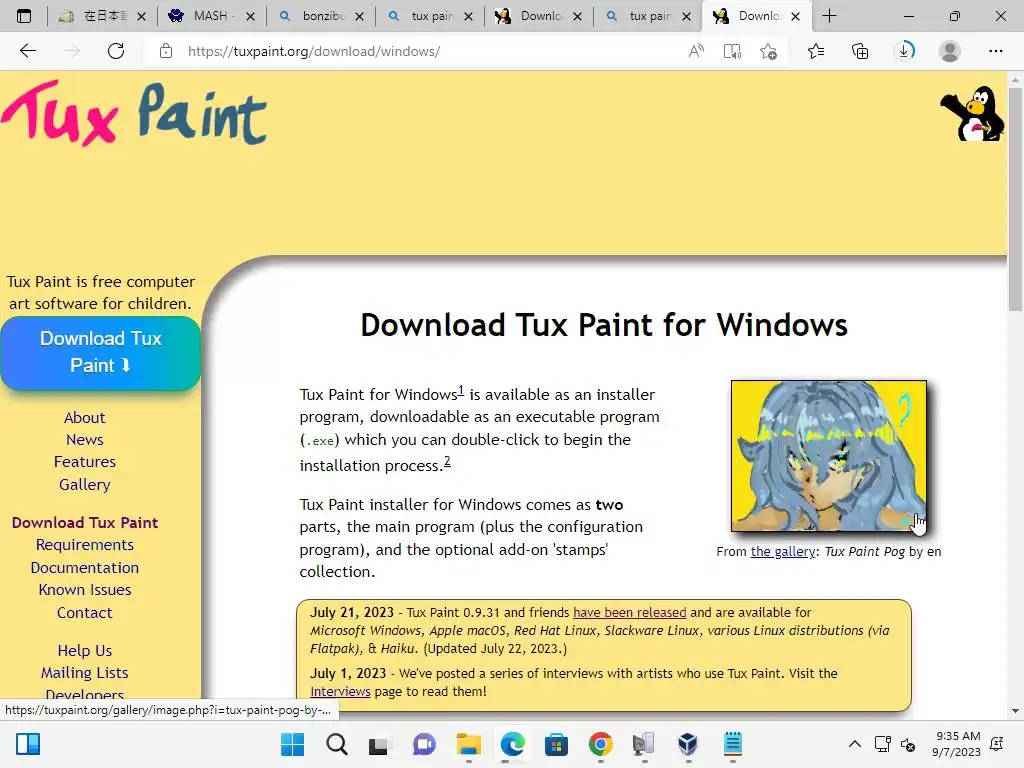Switch to Microsoft Edge on the taskbar

coord(513,744)
